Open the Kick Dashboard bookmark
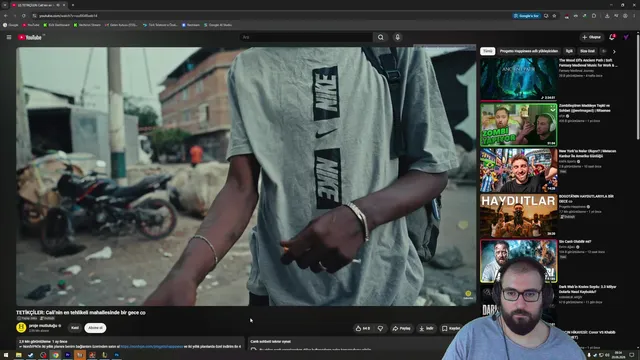Viewport: 640px width, 360px height. click(x=57, y=25)
